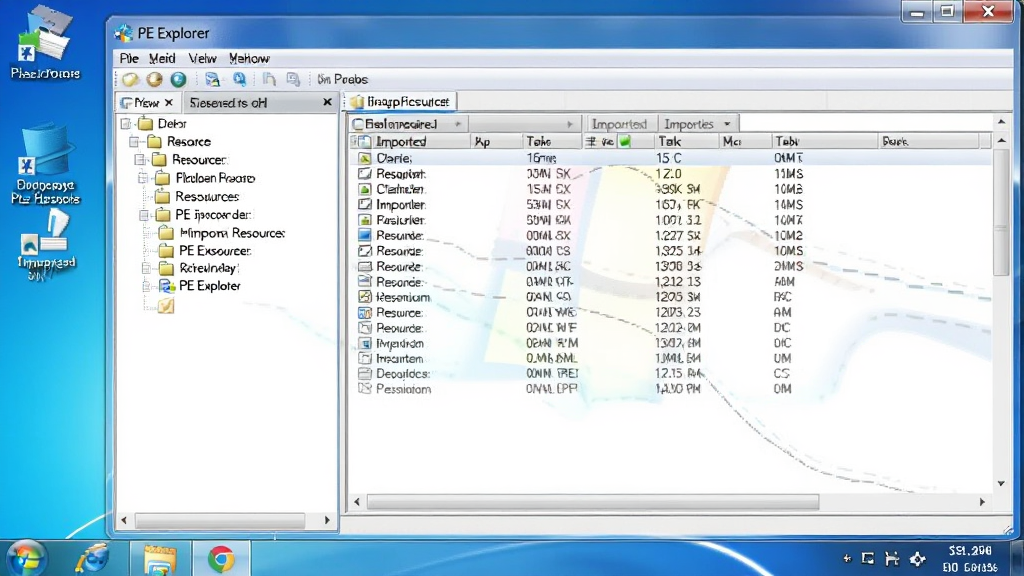Viewport: 1024px width, 576px height.
Task: Select the resource folder tab above the list
Action: point(400,102)
